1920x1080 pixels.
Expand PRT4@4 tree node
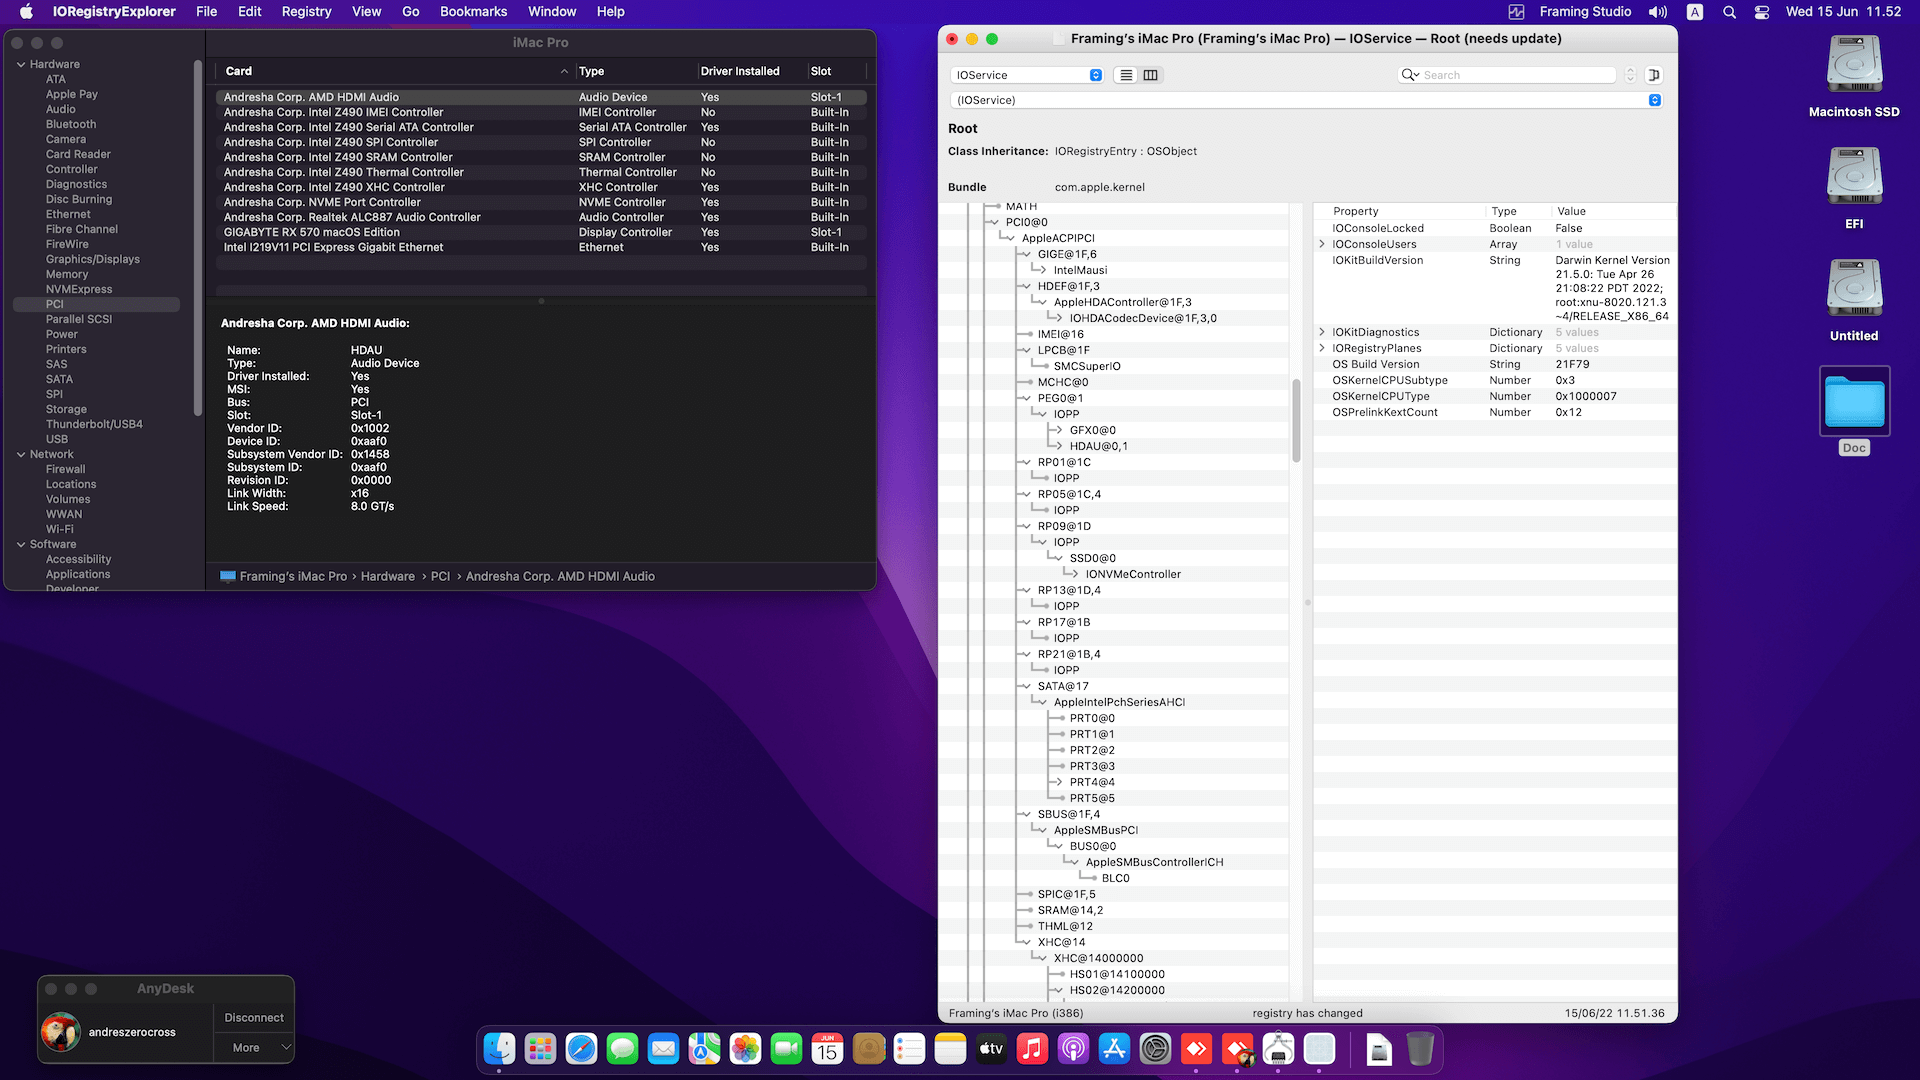pos(1057,782)
